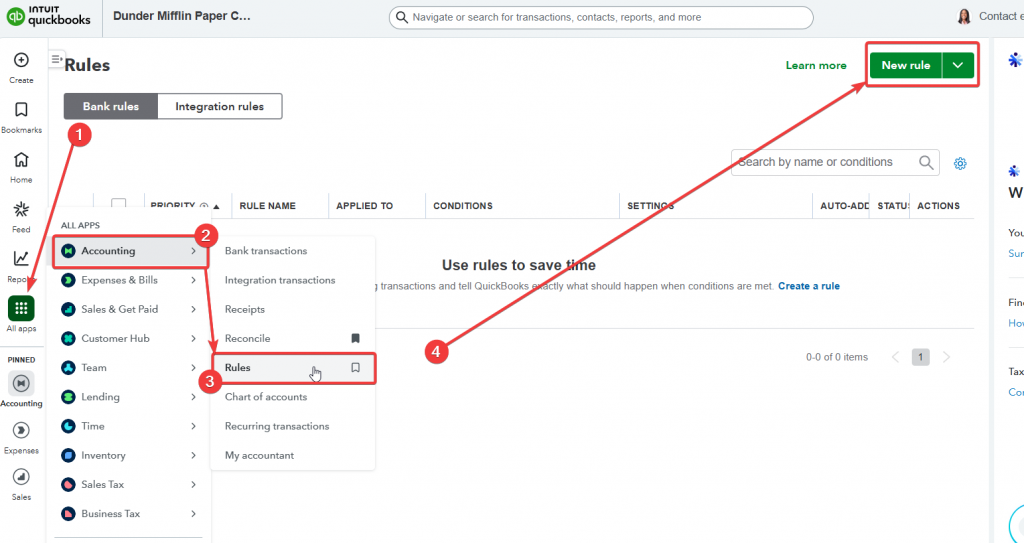Bookmark the Rules menu item

tap(355, 368)
